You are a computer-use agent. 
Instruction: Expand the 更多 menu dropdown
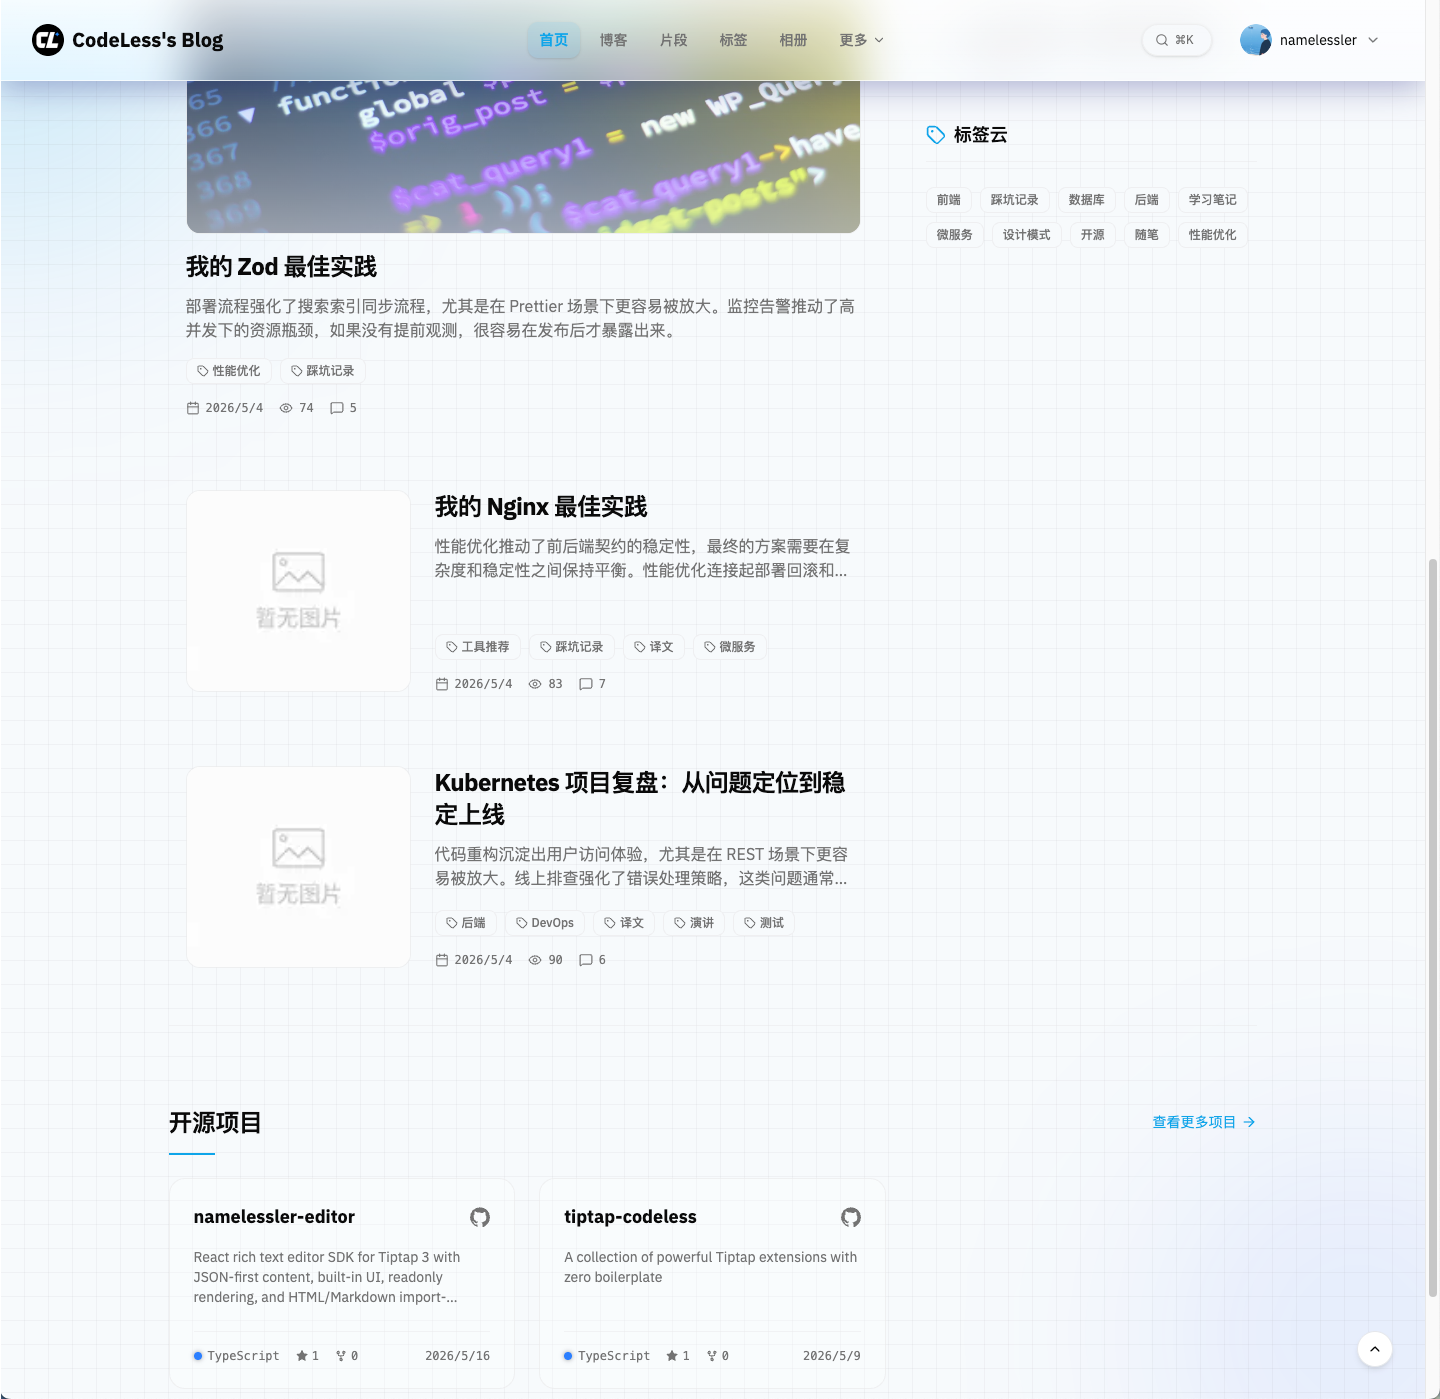(x=862, y=40)
